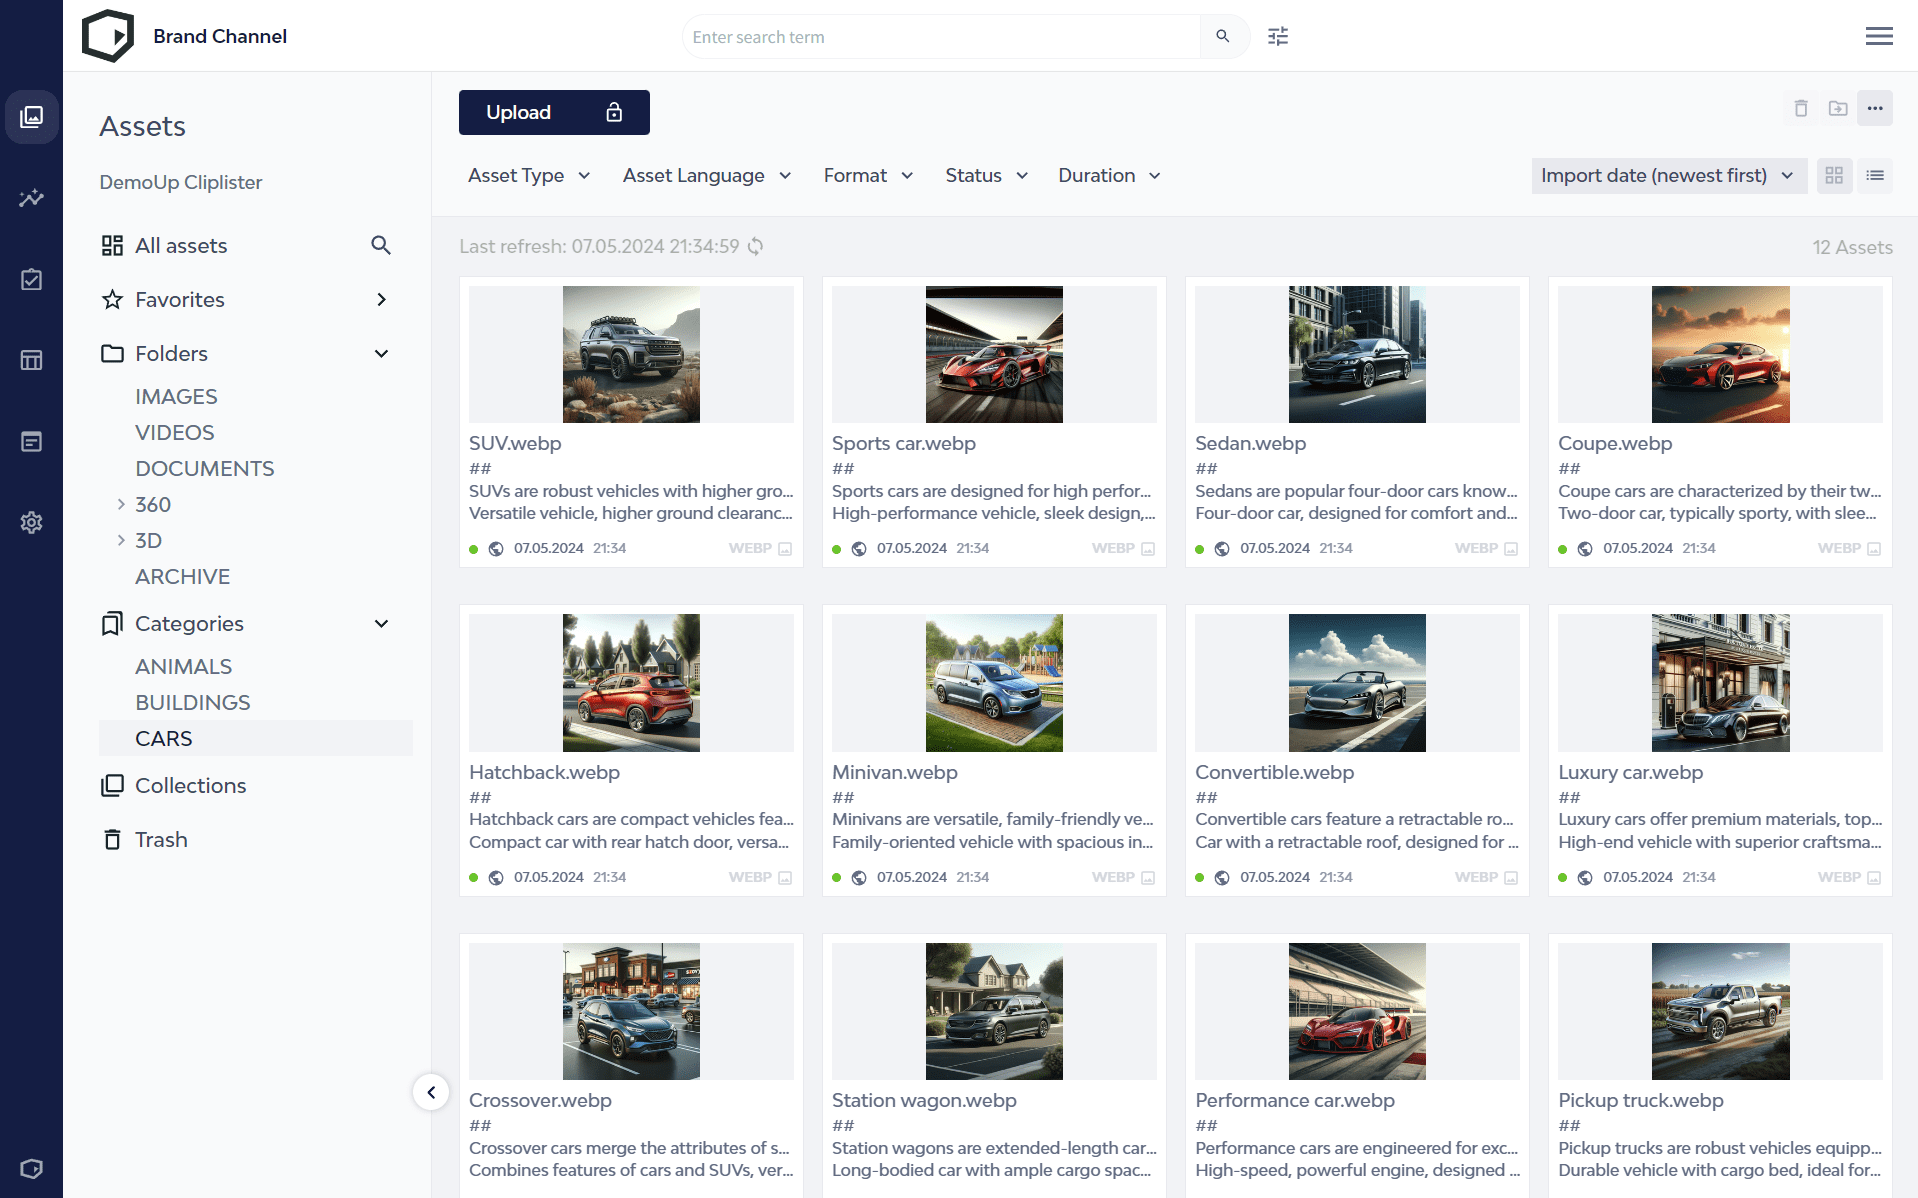The height and width of the screenshot is (1198, 1918).
Task: Collapse the sidebar with the arrow button
Action: coord(431,1092)
